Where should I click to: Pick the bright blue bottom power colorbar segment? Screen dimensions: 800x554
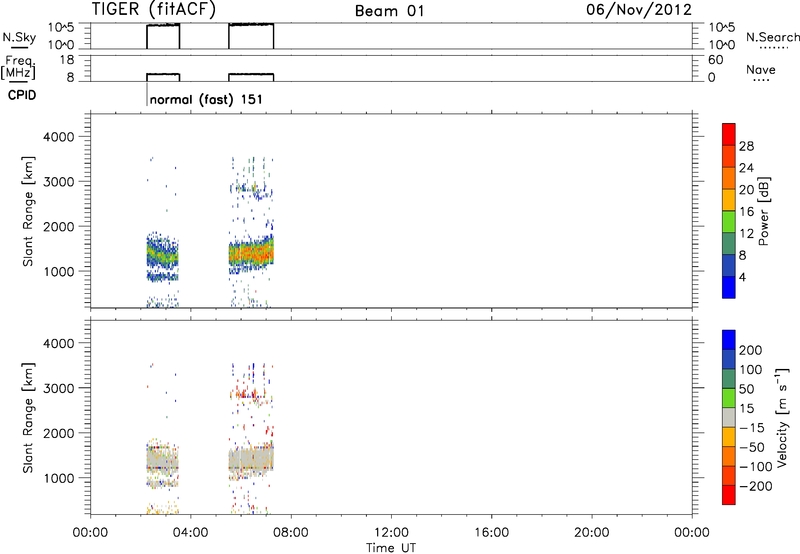point(729,287)
